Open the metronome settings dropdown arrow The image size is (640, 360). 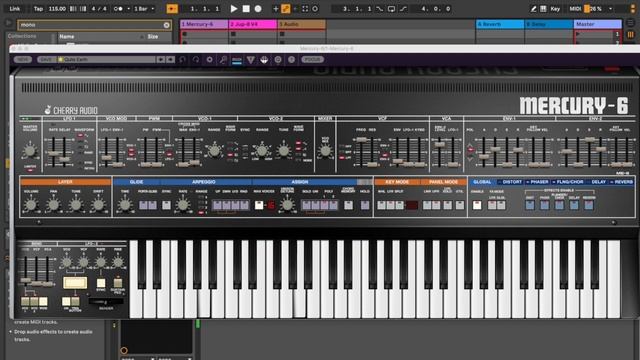[x=128, y=9]
